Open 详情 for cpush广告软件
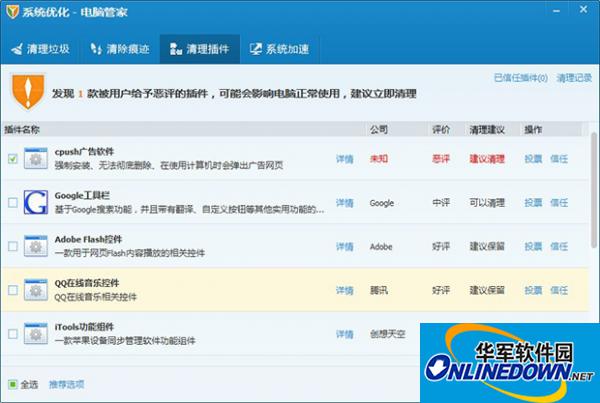Screen dimensions: 600x403 (x=344, y=159)
